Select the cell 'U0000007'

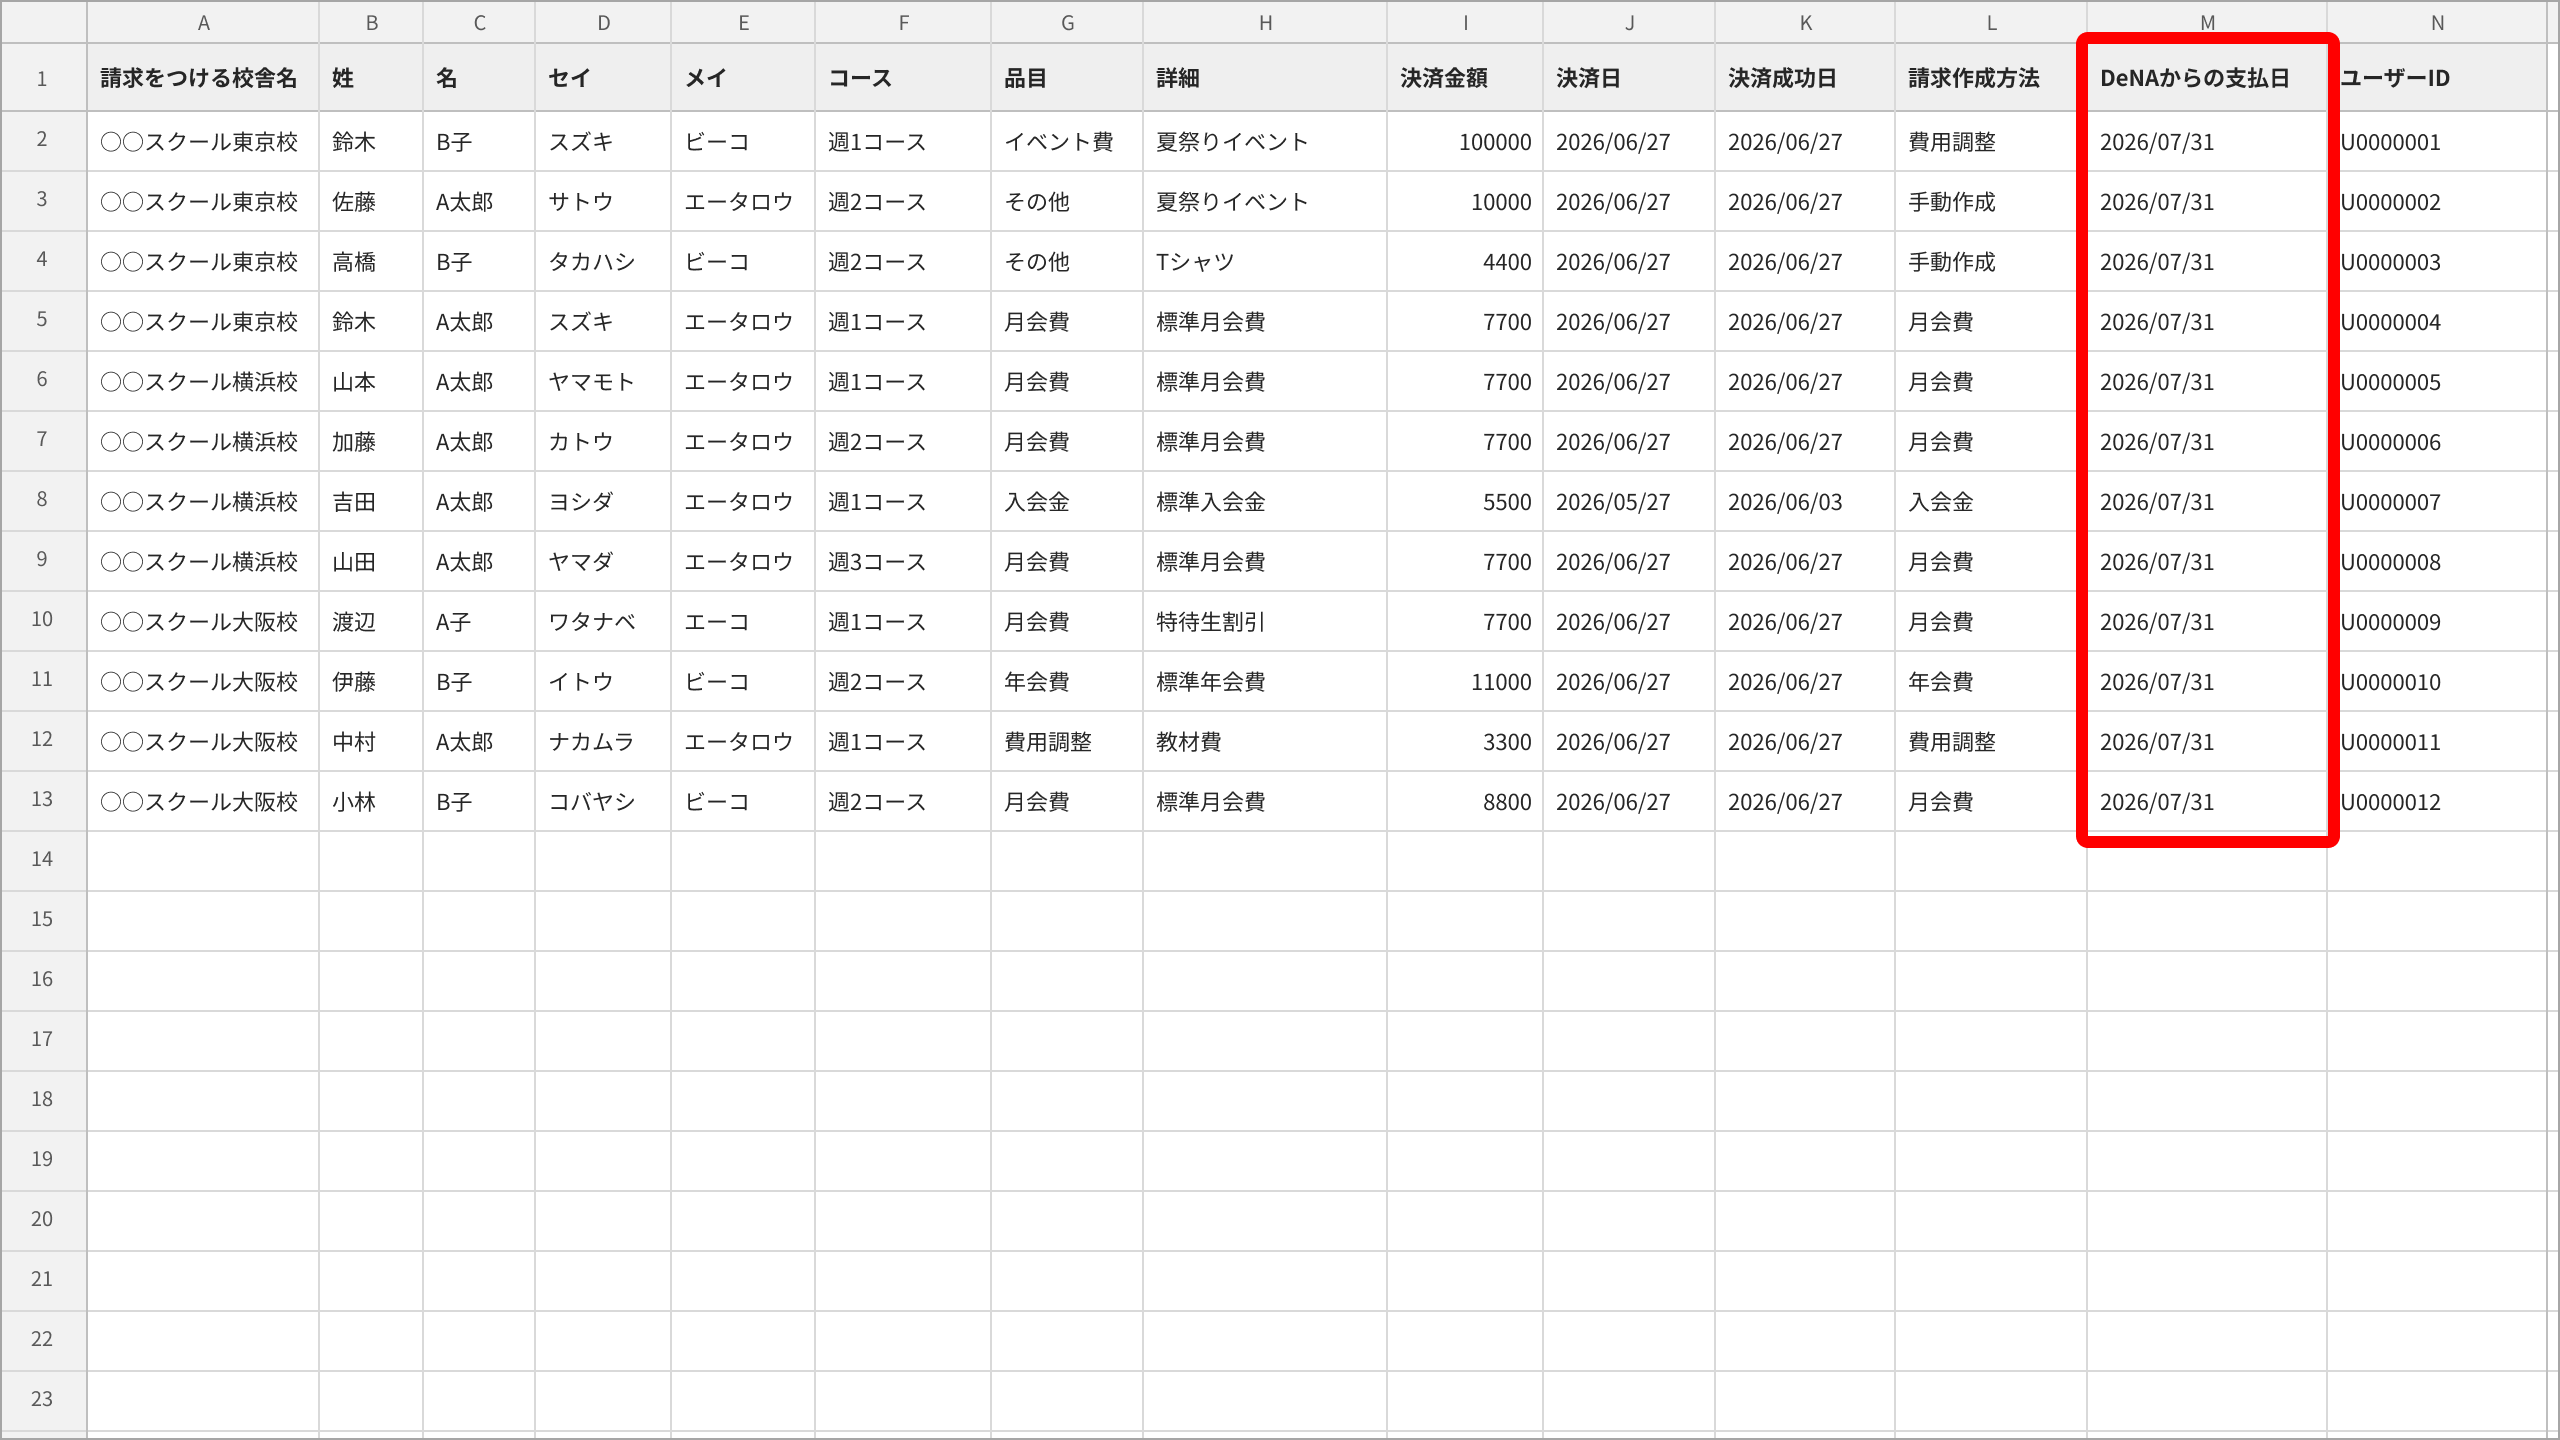coord(2437,502)
